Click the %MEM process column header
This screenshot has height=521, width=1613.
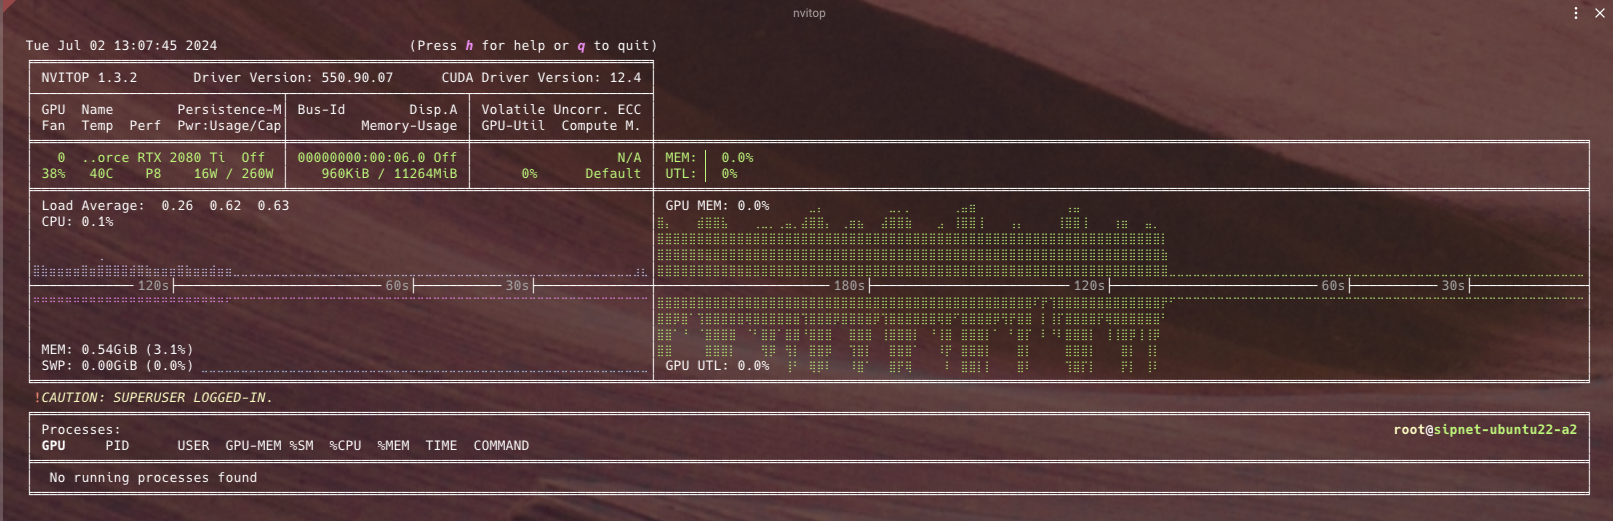pos(393,446)
